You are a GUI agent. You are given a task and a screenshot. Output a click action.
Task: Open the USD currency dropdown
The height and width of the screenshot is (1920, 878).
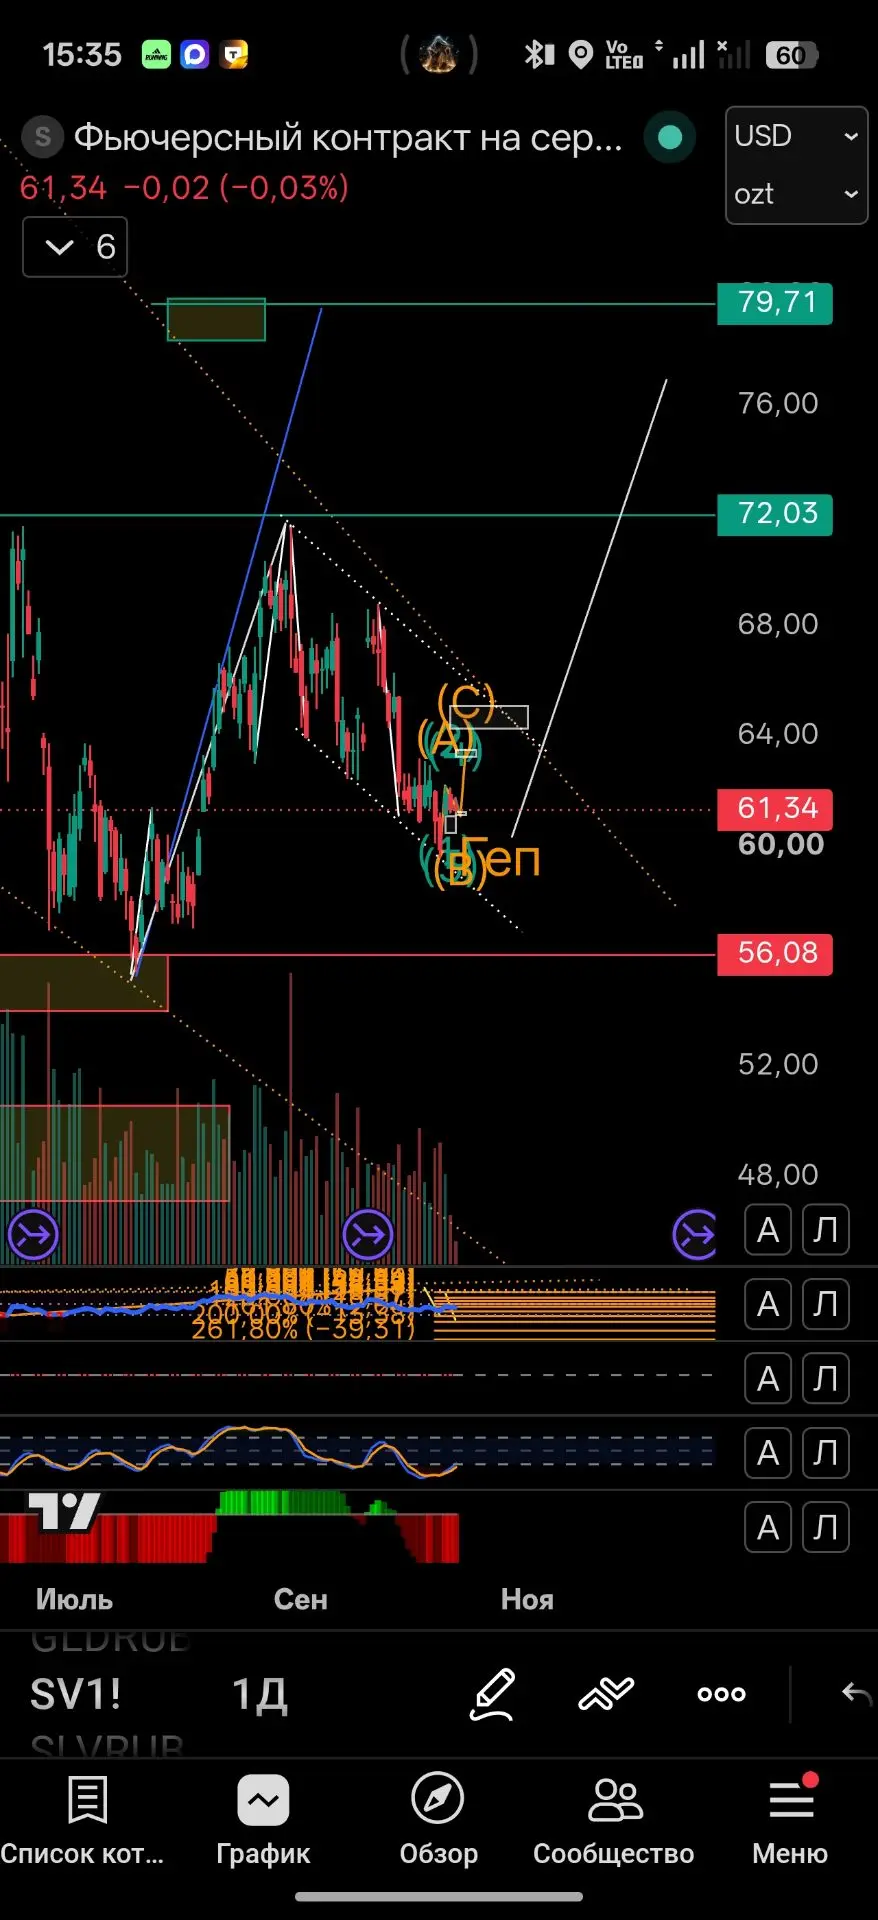coord(796,136)
